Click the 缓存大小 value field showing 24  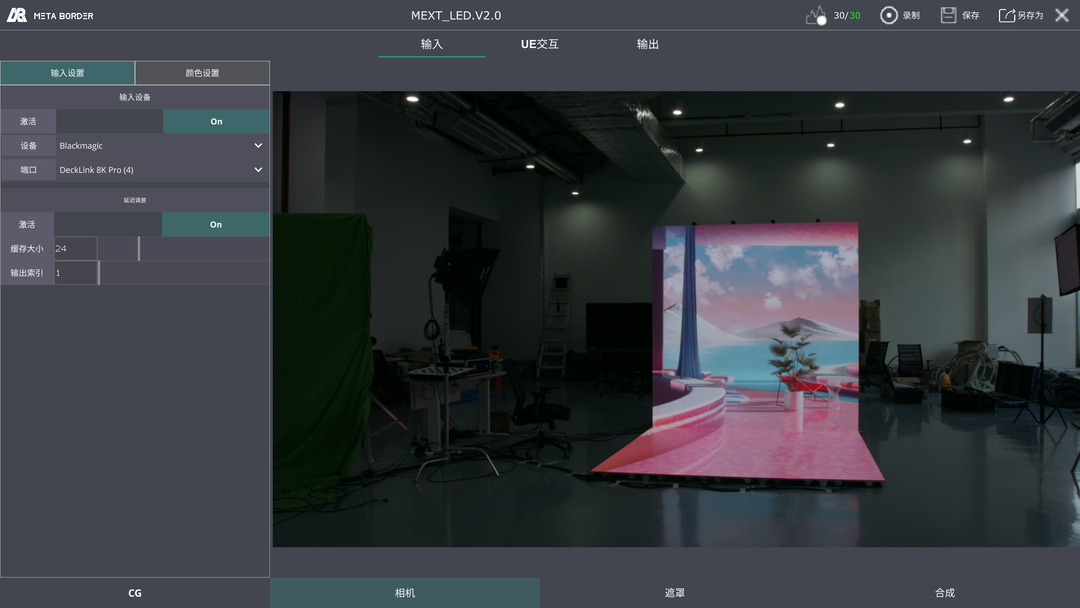click(x=76, y=249)
